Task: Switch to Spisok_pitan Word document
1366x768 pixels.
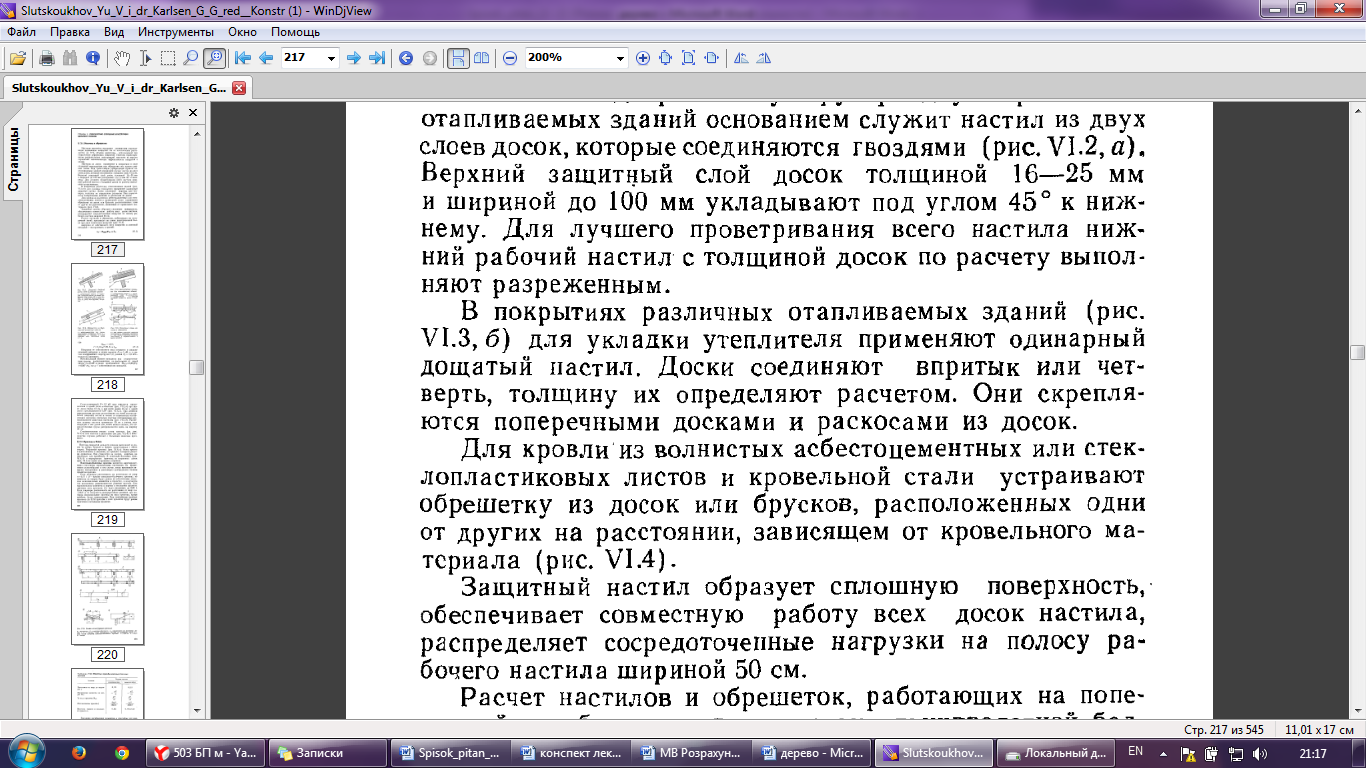Action: (451, 753)
